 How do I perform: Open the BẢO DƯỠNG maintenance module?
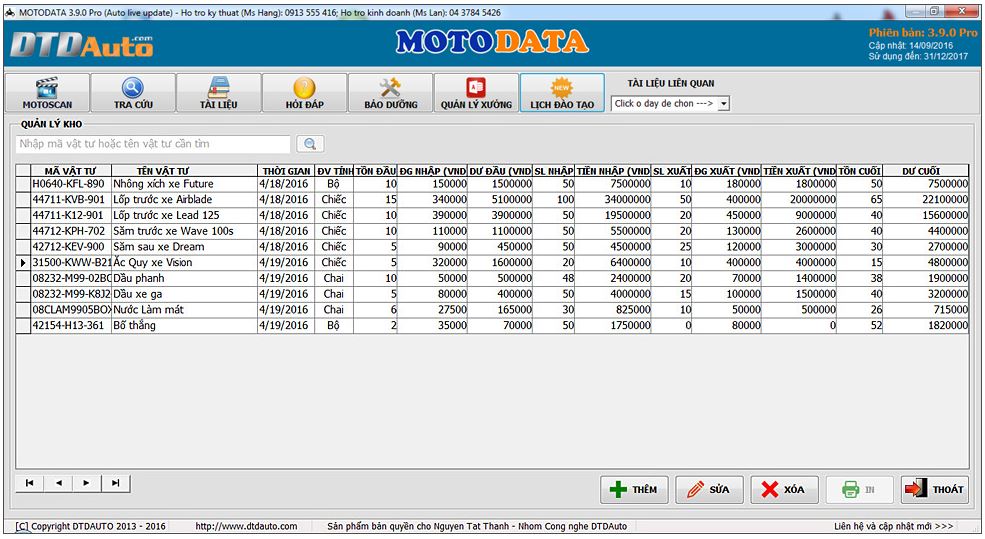(391, 93)
